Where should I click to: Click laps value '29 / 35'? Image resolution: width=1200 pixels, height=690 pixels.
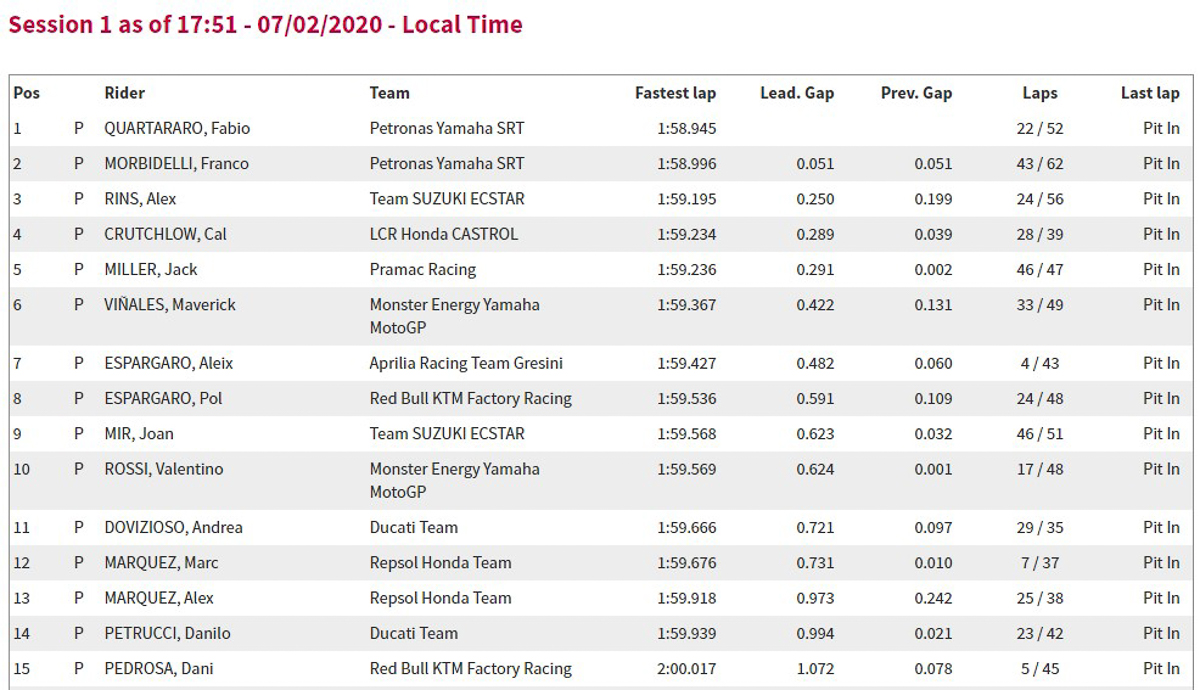pos(1040,527)
